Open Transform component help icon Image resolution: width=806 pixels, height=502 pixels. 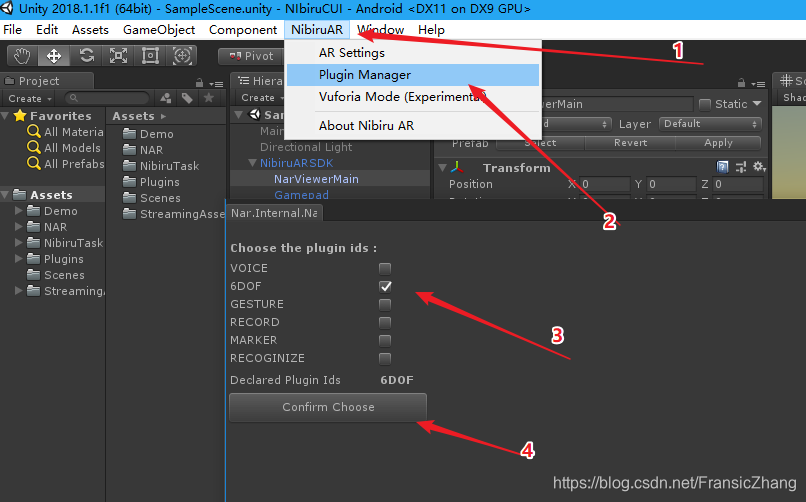click(722, 166)
